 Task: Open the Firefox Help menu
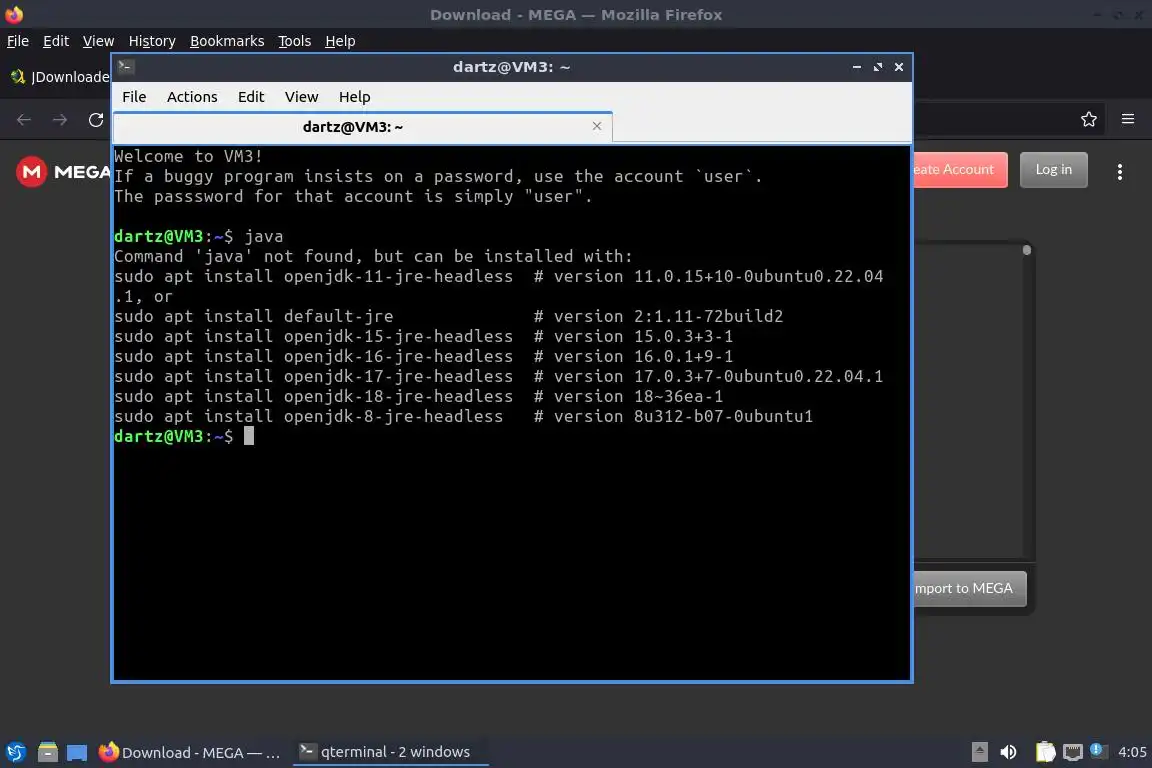click(x=340, y=41)
